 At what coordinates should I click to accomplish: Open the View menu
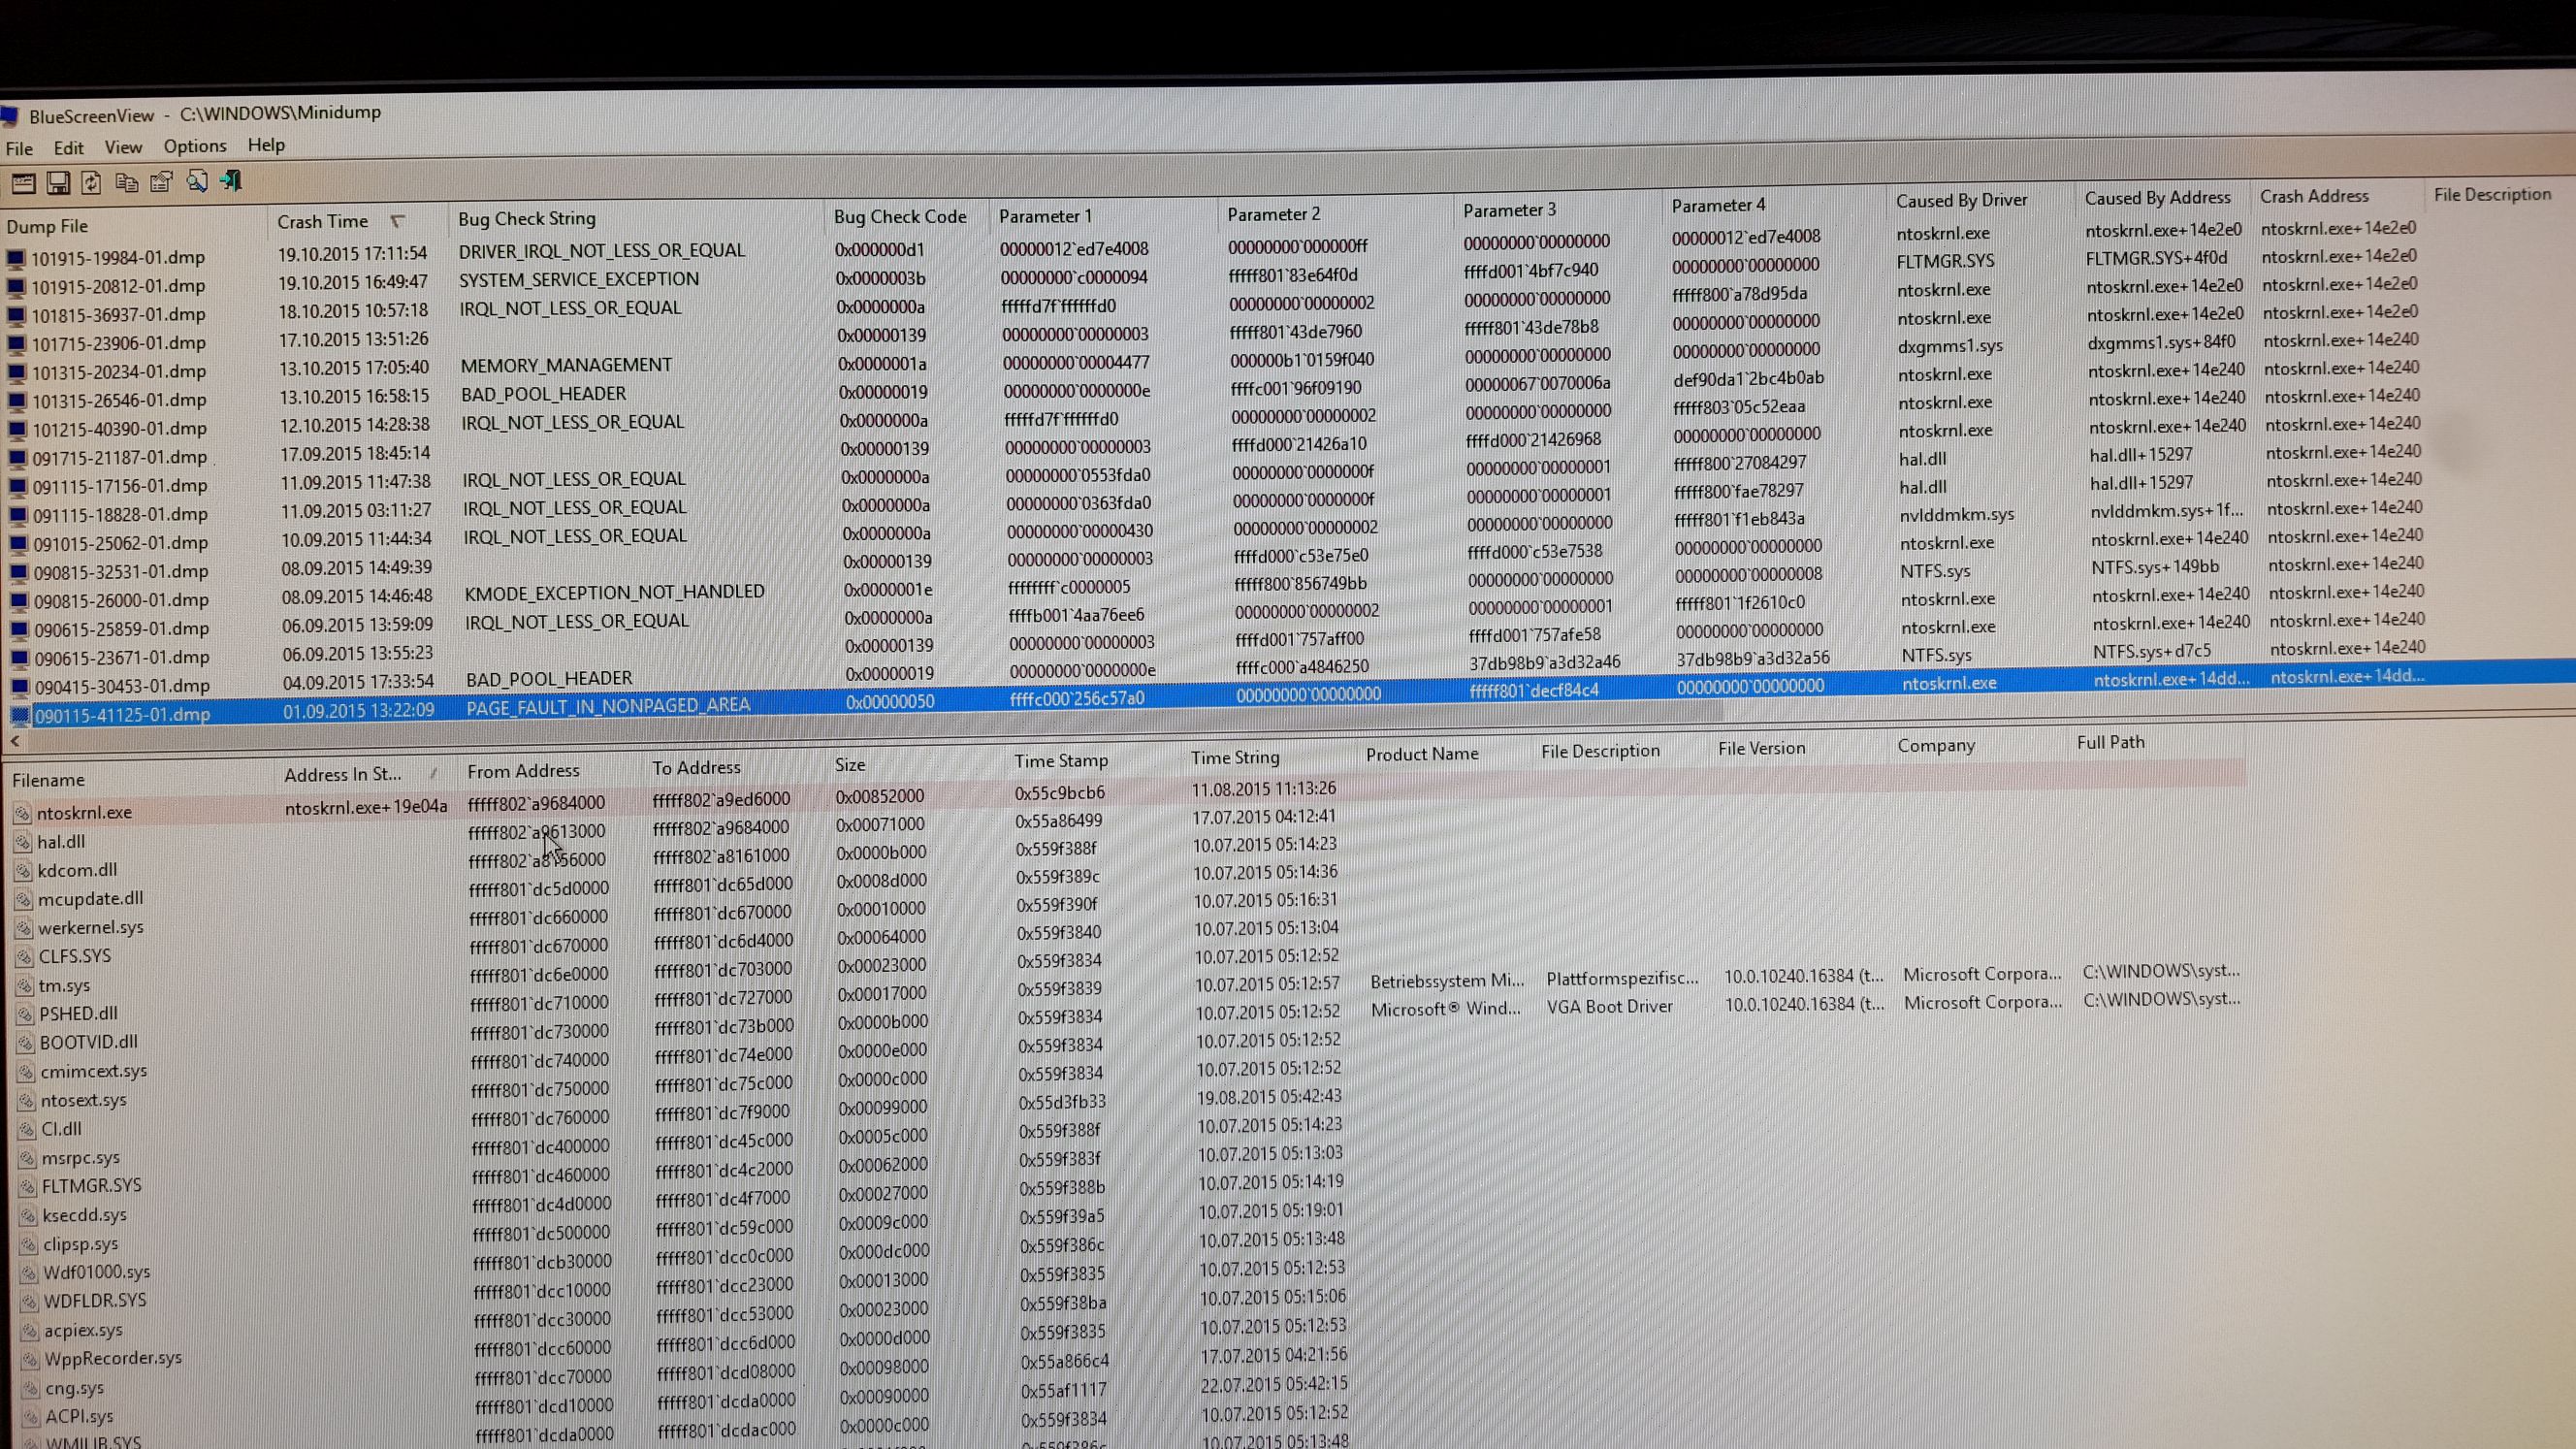point(123,147)
